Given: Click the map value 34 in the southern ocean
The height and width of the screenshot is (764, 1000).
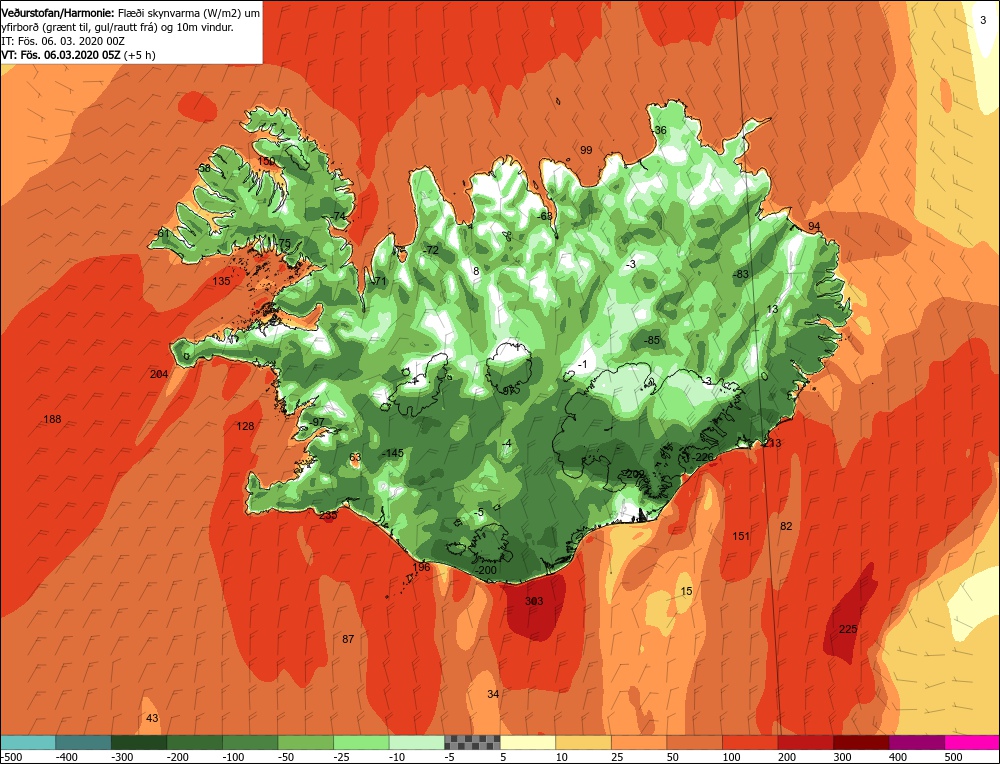Looking at the screenshot, I should (492, 693).
